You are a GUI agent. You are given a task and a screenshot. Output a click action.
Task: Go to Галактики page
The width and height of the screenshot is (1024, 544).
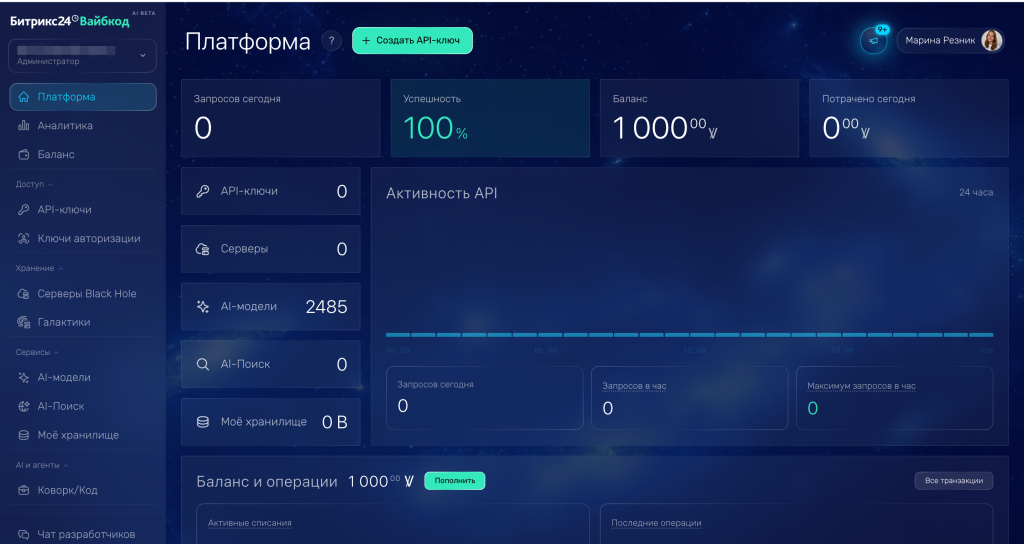83,322
